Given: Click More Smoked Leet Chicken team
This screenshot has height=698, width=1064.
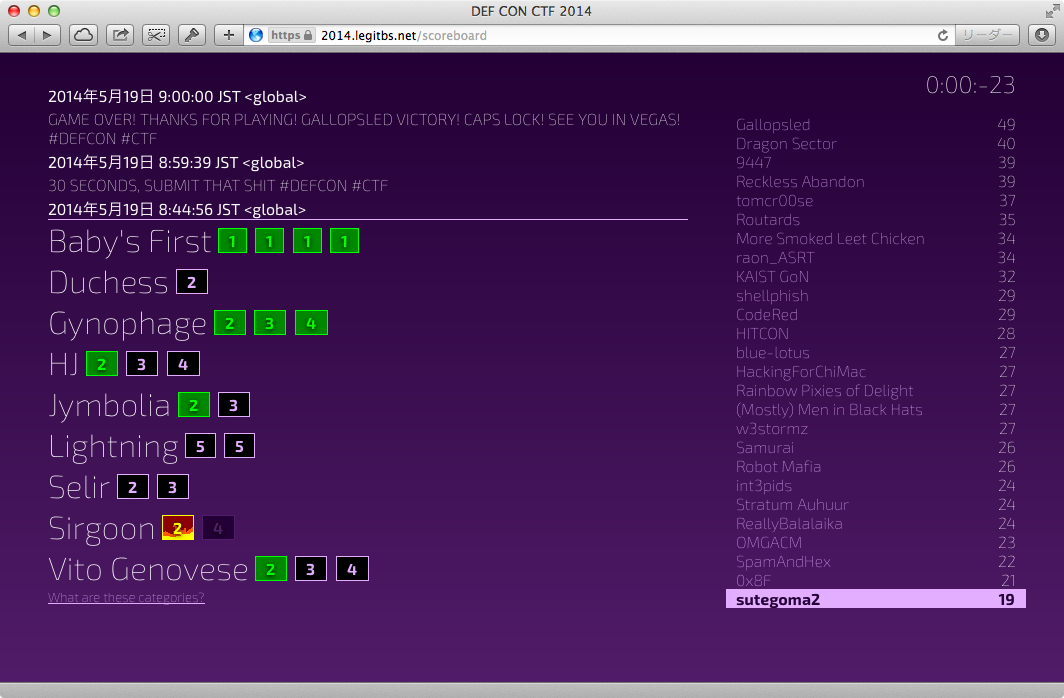Looking at the screenshot, I should click(x=830, y=239).
